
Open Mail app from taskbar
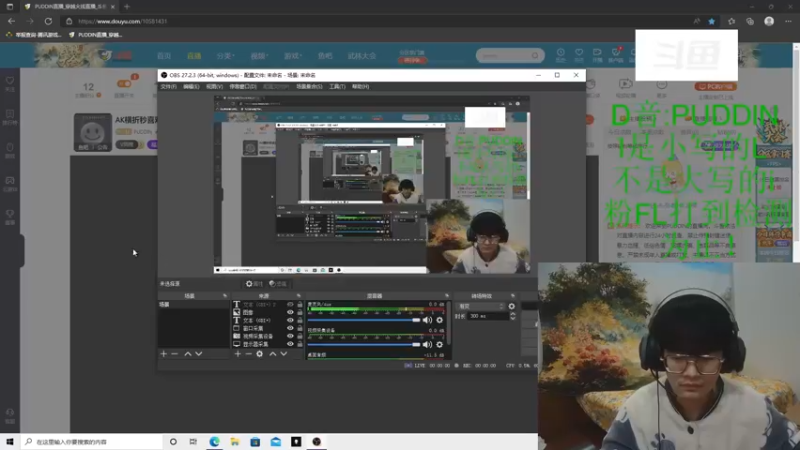coord(276,442)
